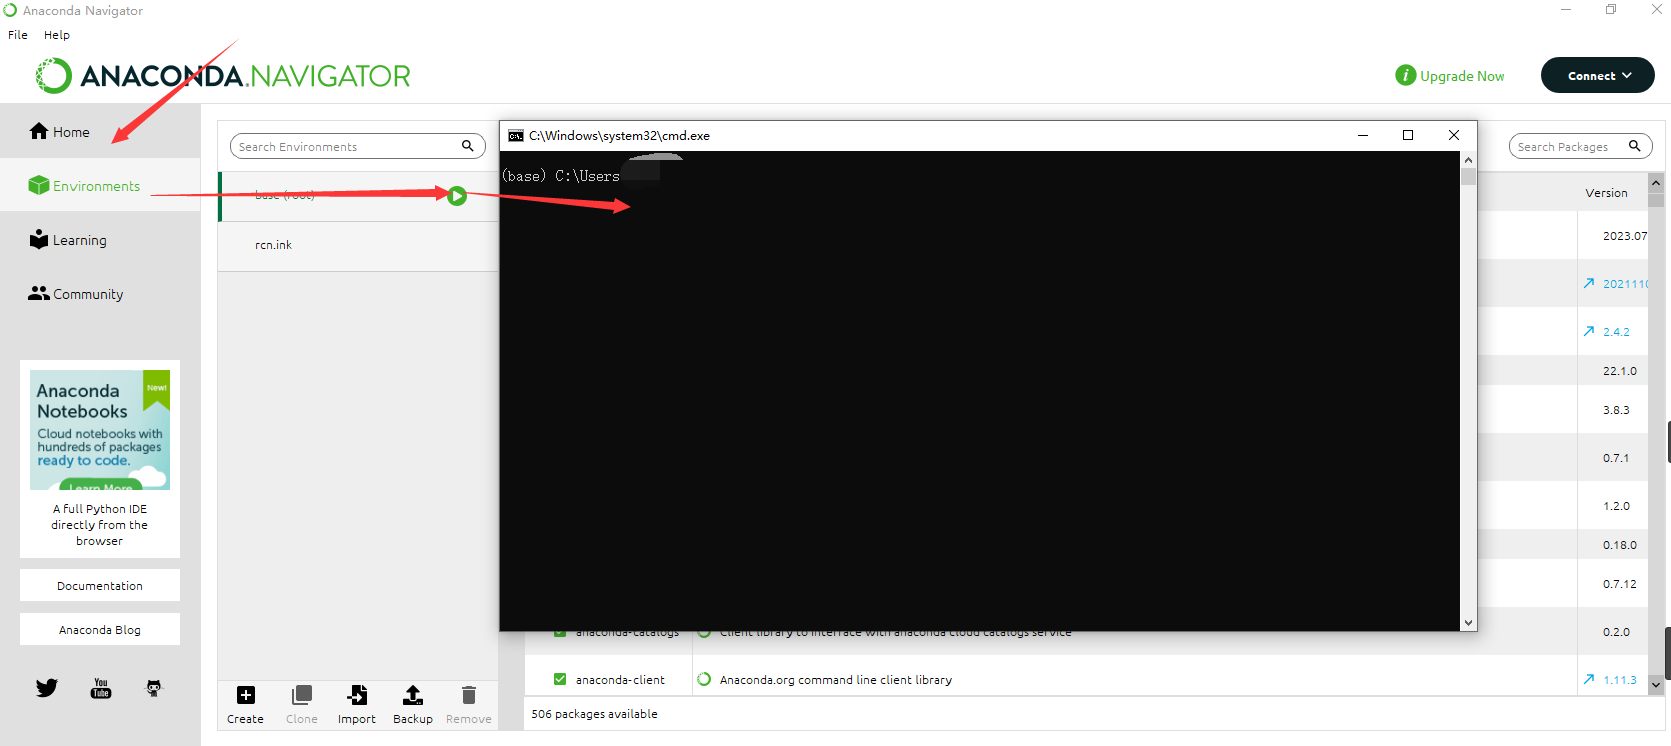Viewport: 1671px width, 746px height.
Task: Open Anaconda's GitHub page icon
Action: [x=154, y=688]
